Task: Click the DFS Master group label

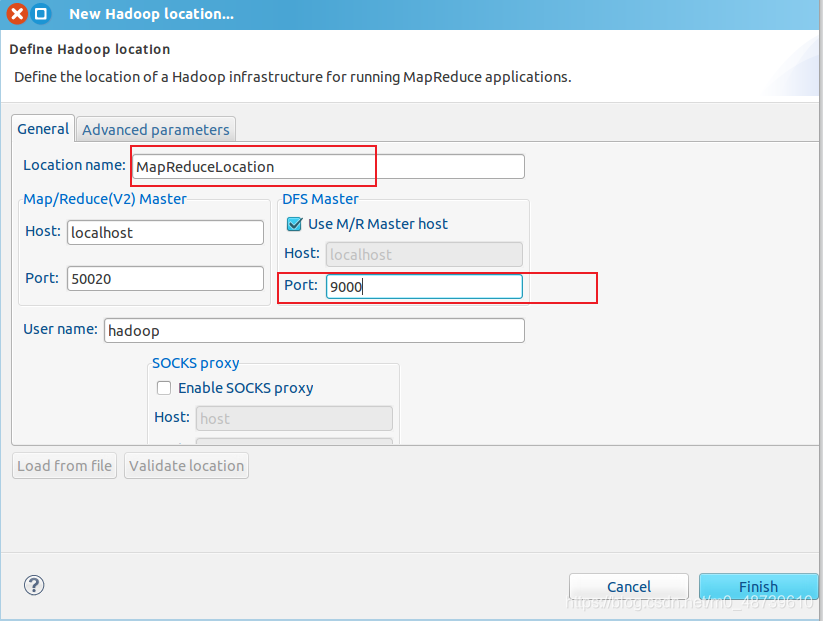Action: tap(320, 199)
